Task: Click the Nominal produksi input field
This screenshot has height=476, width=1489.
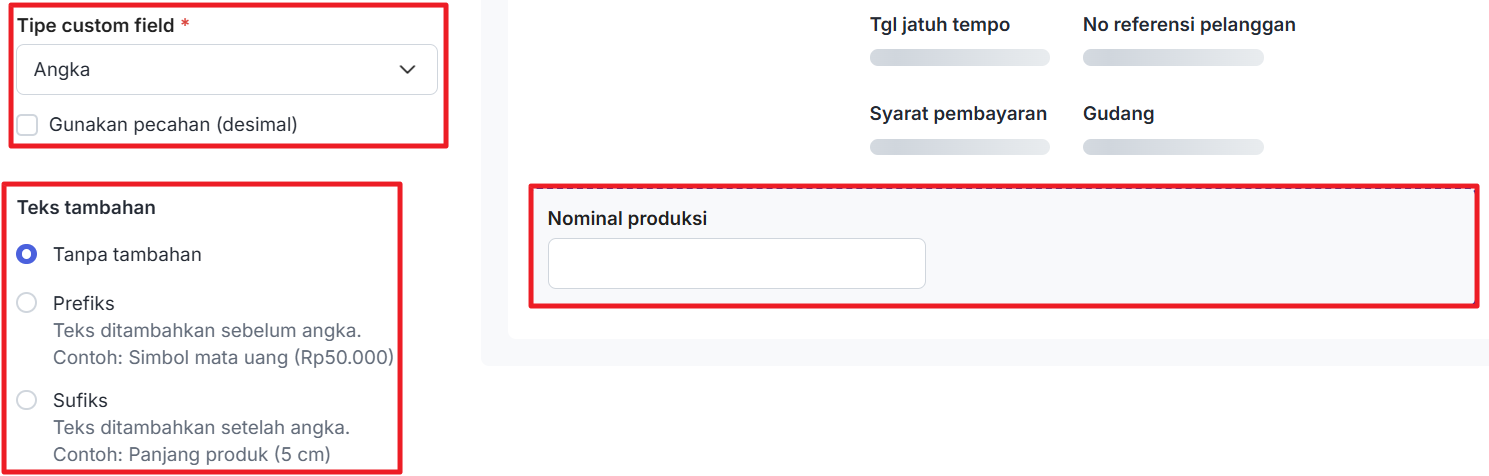Action: (736, 263)
